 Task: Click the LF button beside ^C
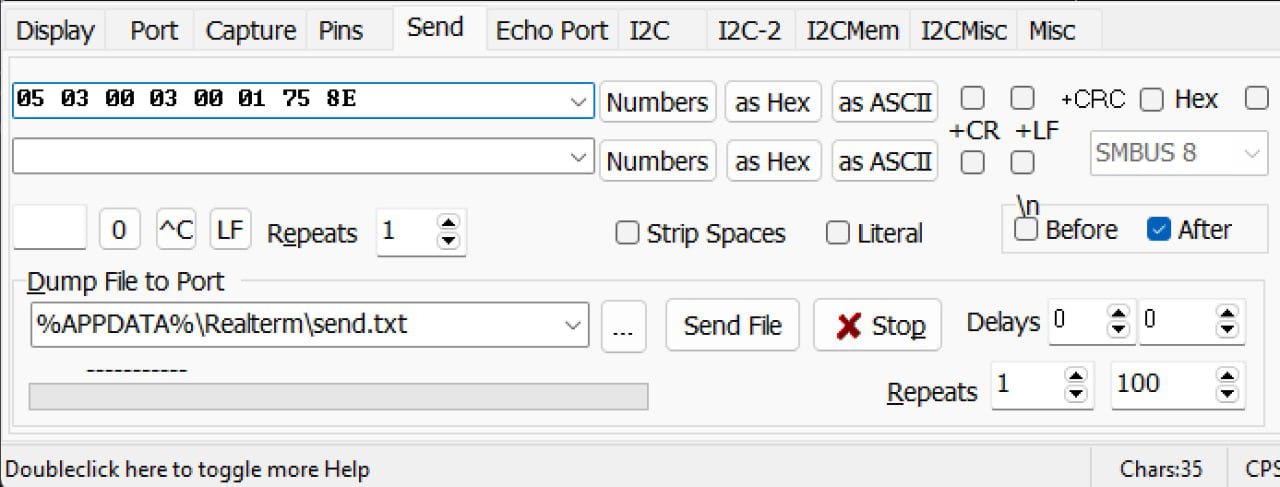pyautogui.click(x=230, y=231)
